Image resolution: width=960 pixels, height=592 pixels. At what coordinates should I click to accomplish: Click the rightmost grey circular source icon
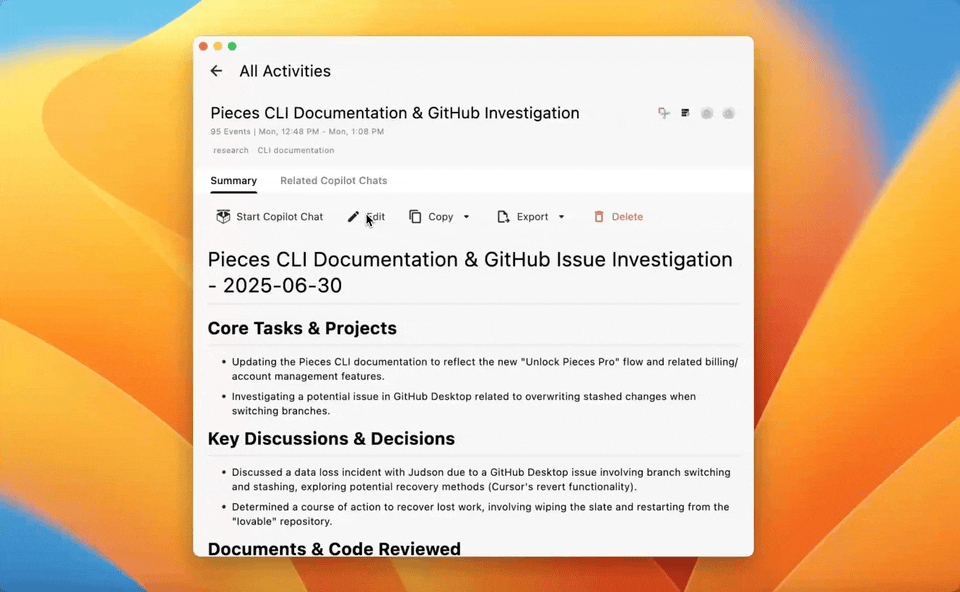(728, 113)
